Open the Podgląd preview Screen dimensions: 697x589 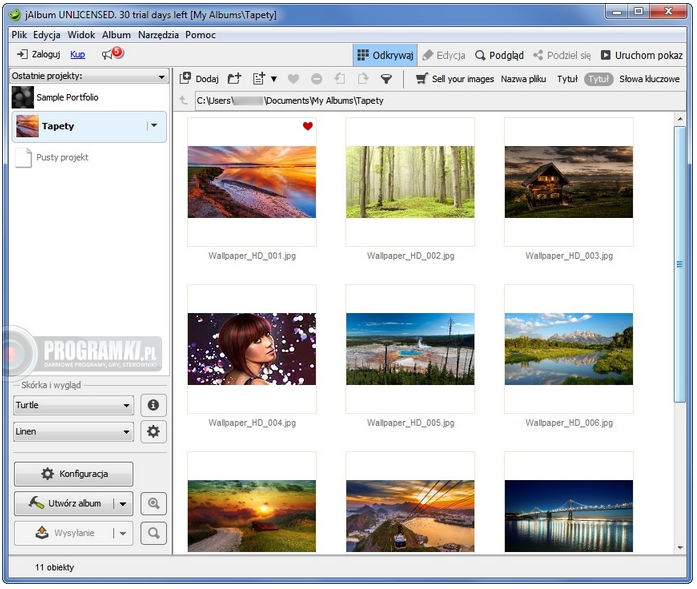(x=499, y=55)
